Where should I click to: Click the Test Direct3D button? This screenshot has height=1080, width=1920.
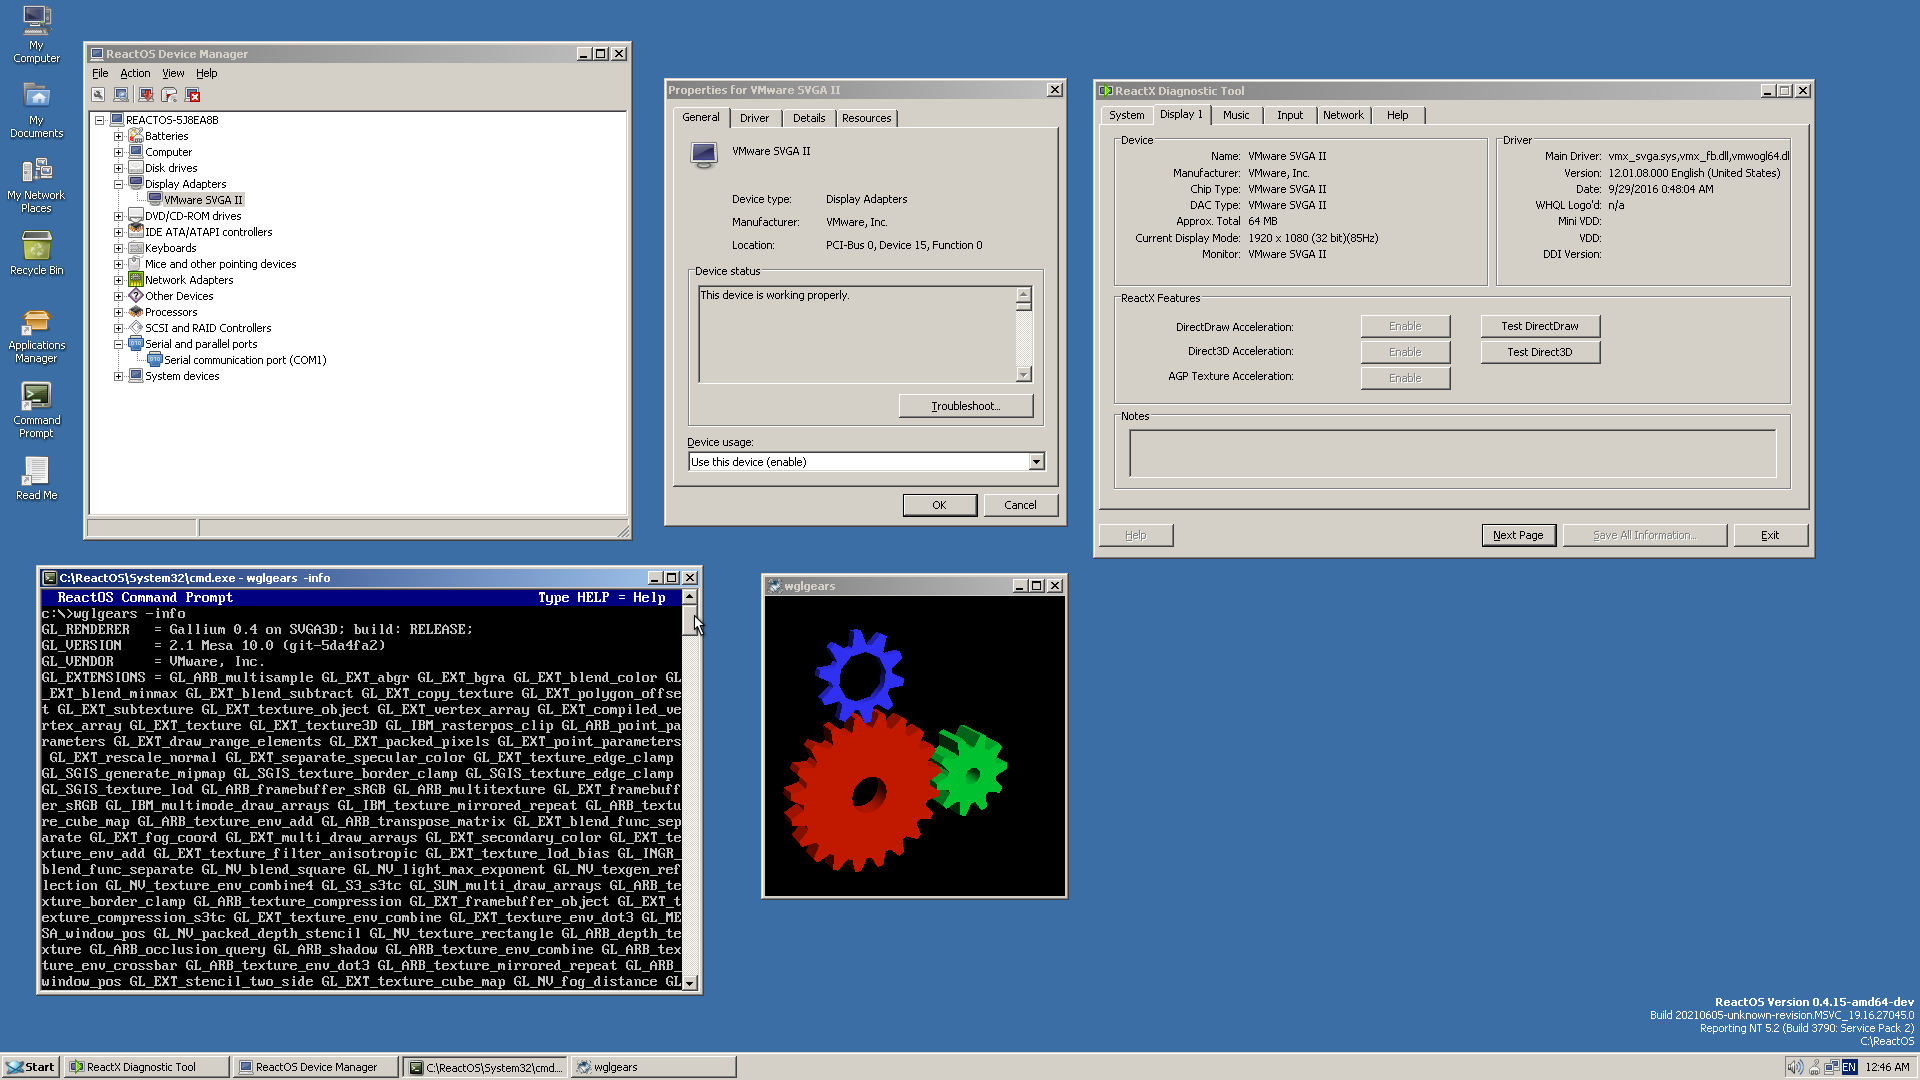[1539, 351]
